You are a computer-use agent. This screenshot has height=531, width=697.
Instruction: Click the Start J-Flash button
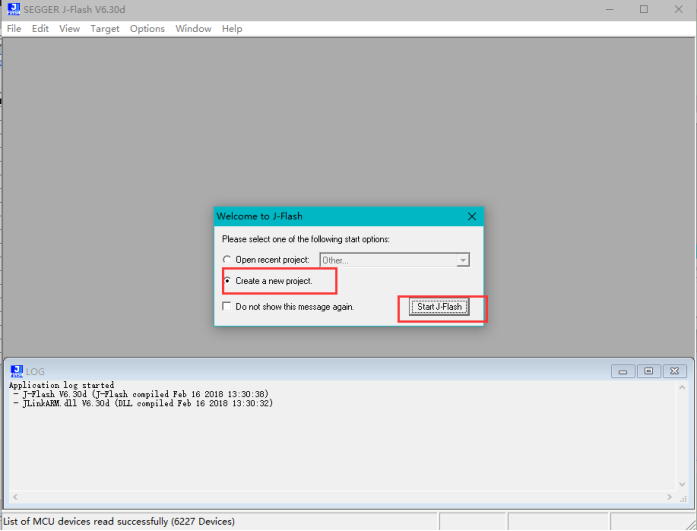(439, 307)
